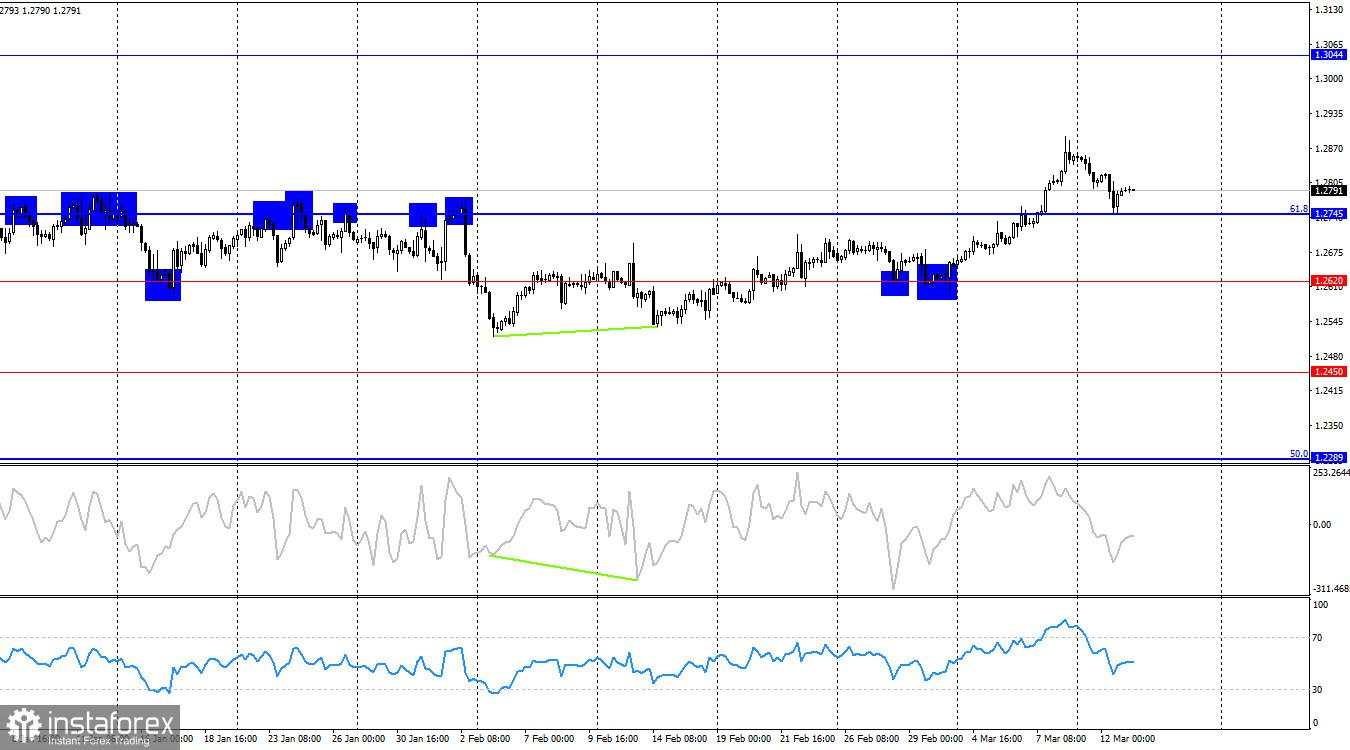Click the 1.3044 blue price level label
This screenshot has width=1350, height=750.
[x=1328, y=55]
